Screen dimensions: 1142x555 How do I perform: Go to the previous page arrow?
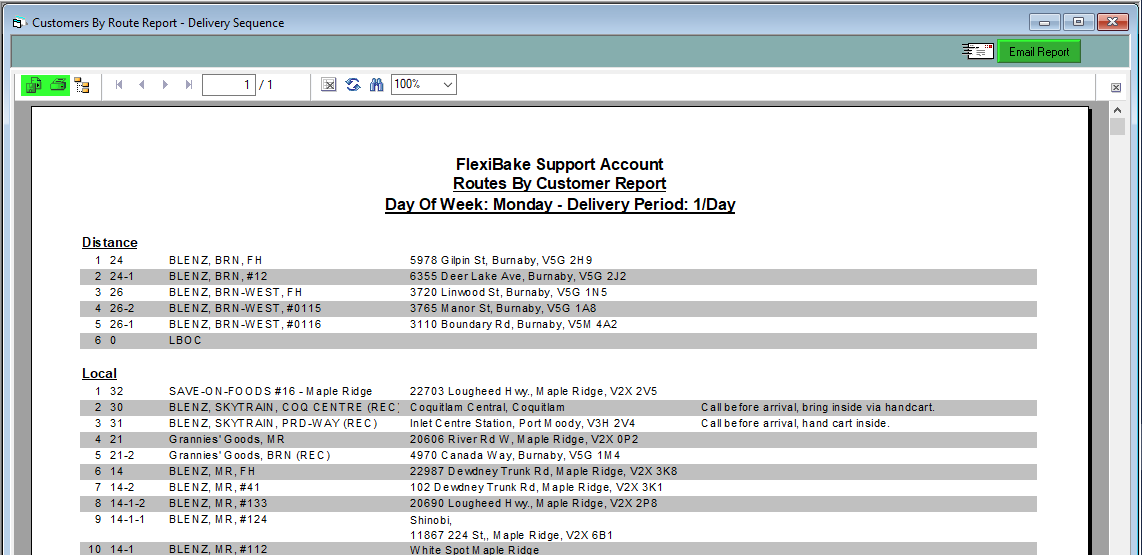coord(142,85)
